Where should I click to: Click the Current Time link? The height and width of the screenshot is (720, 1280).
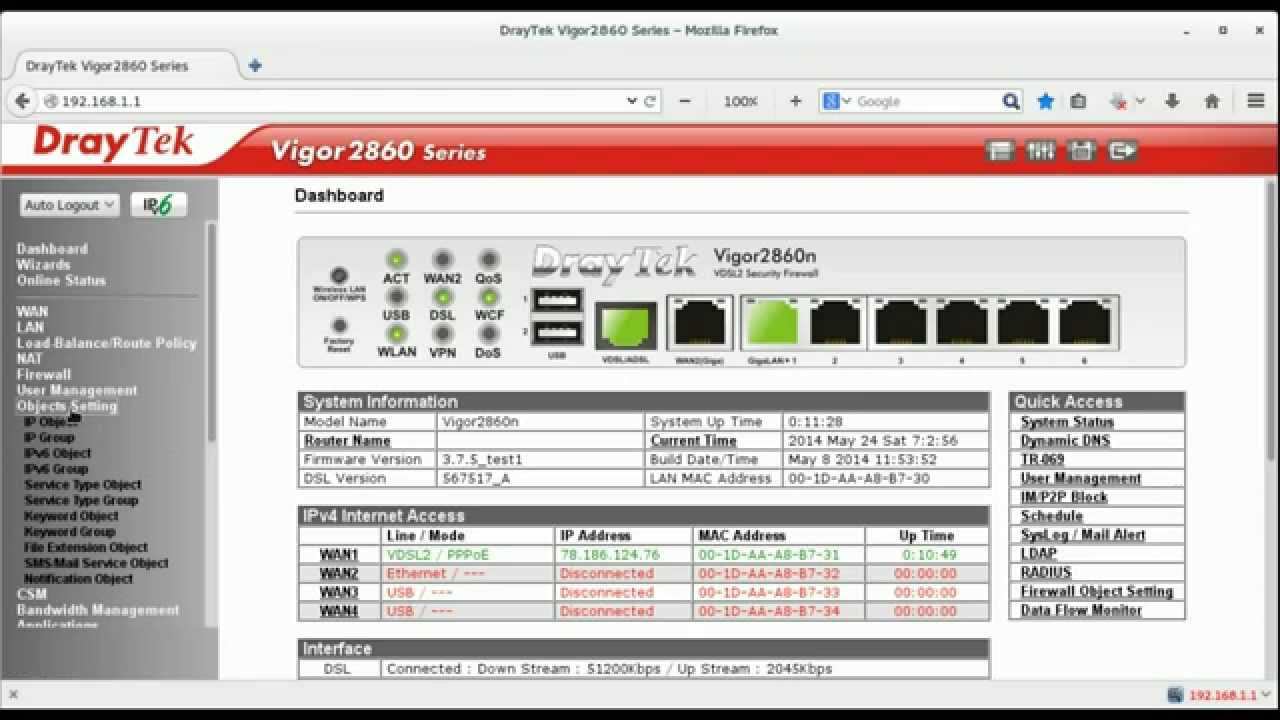(x=693, y=441)
